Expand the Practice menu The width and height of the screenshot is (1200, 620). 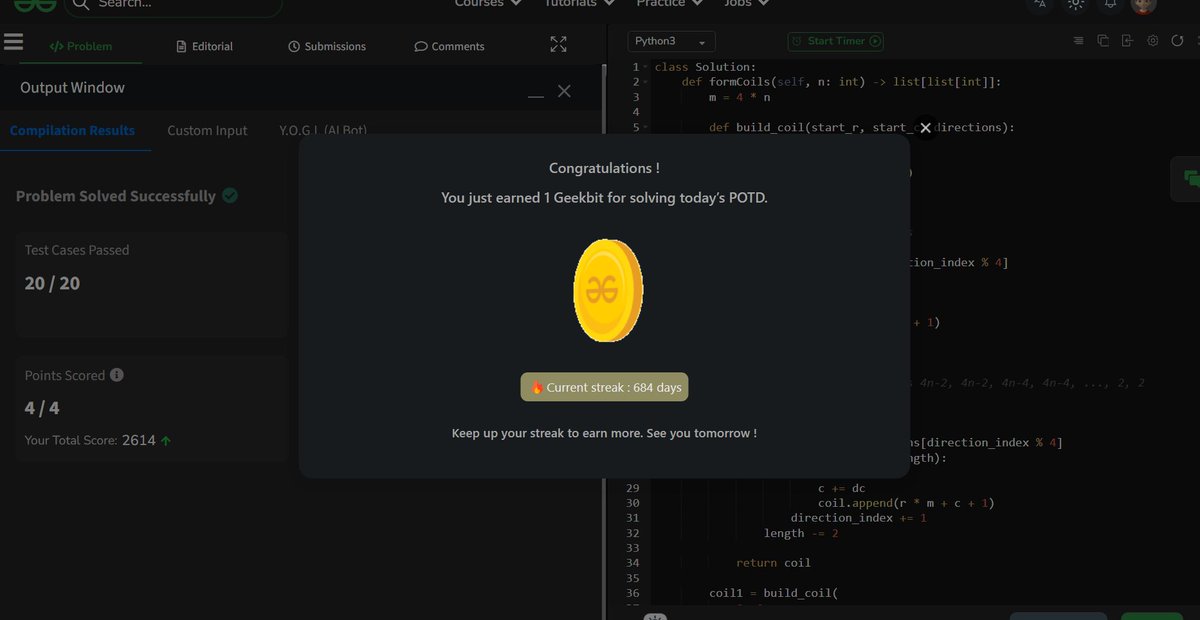669,4
